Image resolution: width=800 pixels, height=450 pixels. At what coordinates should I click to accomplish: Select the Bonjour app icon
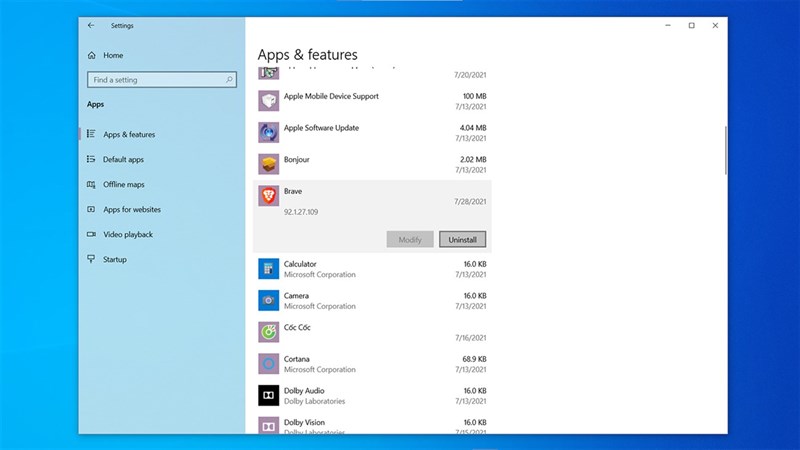pos(268,164)
